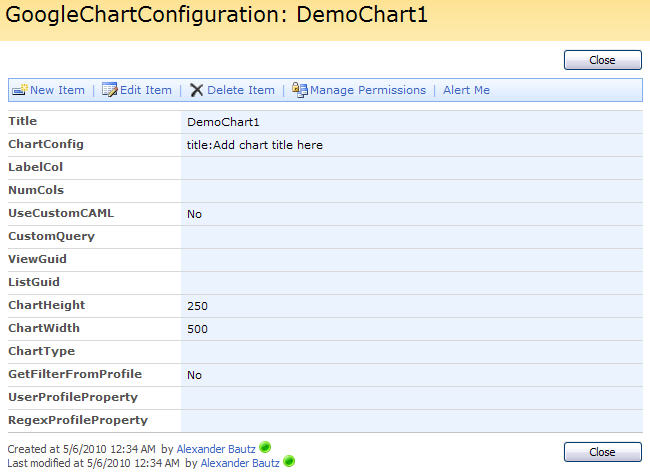Click the New Item icon in toolbar

(19, 90)
